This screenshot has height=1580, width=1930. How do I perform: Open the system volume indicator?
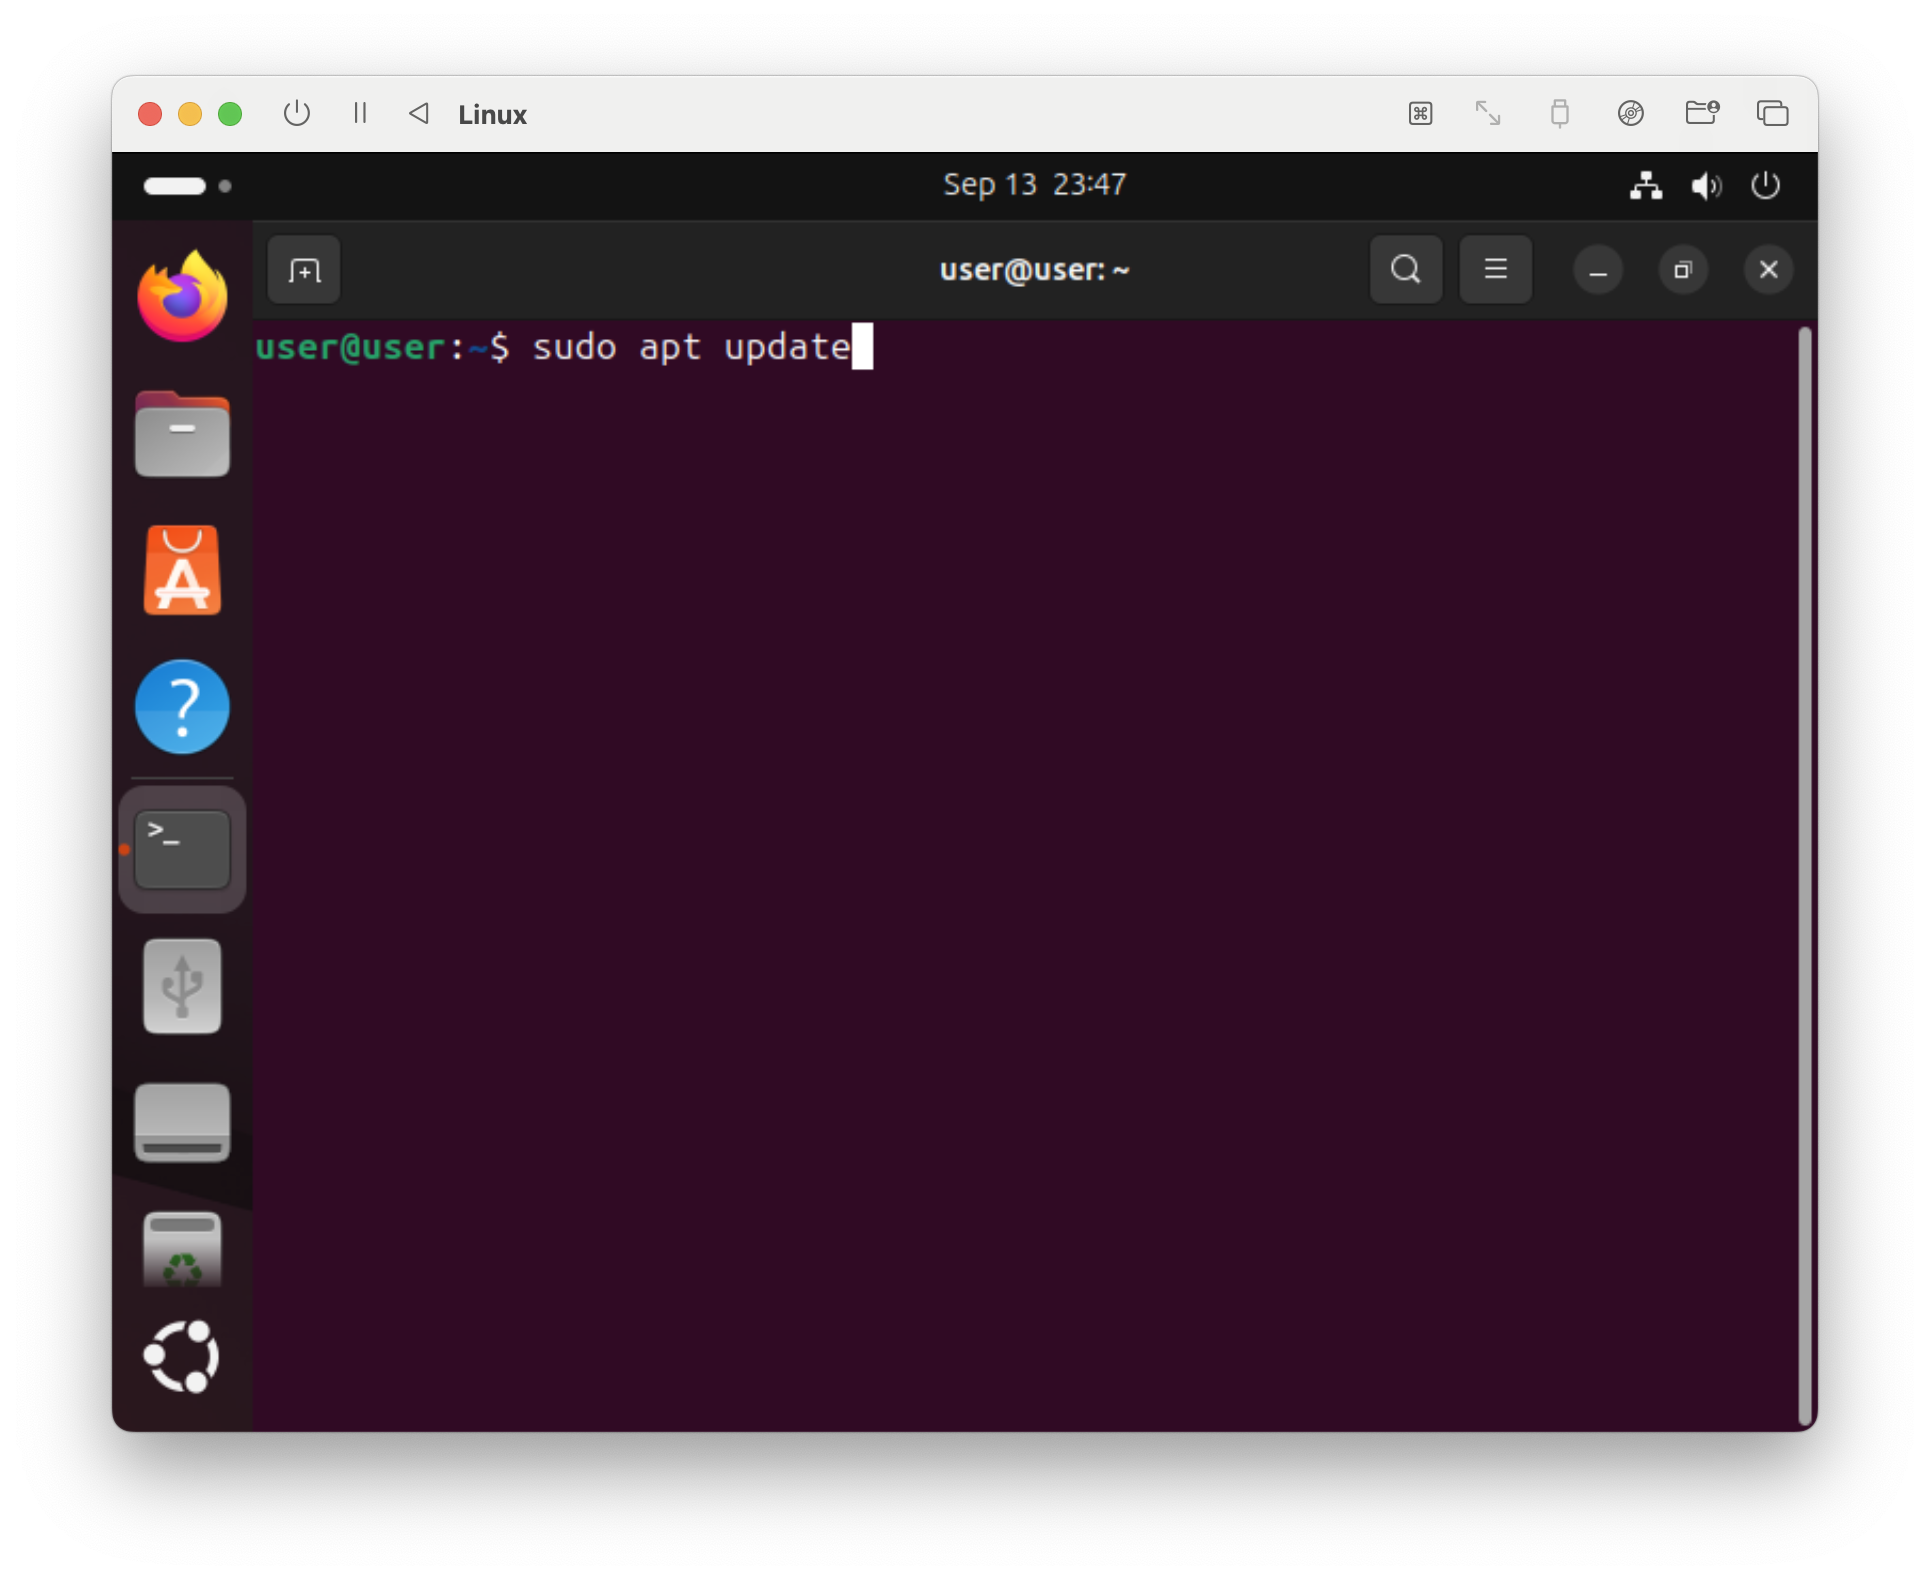coord(1705,186)
